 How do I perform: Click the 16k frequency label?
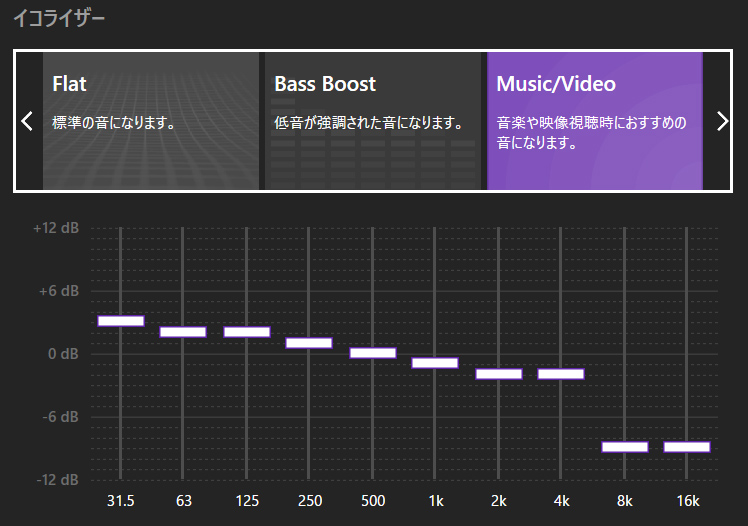688,501
